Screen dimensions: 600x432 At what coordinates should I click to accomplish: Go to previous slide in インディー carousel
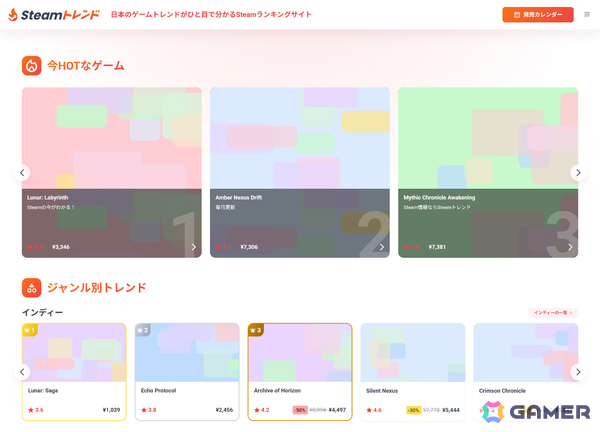click(22, 372)
